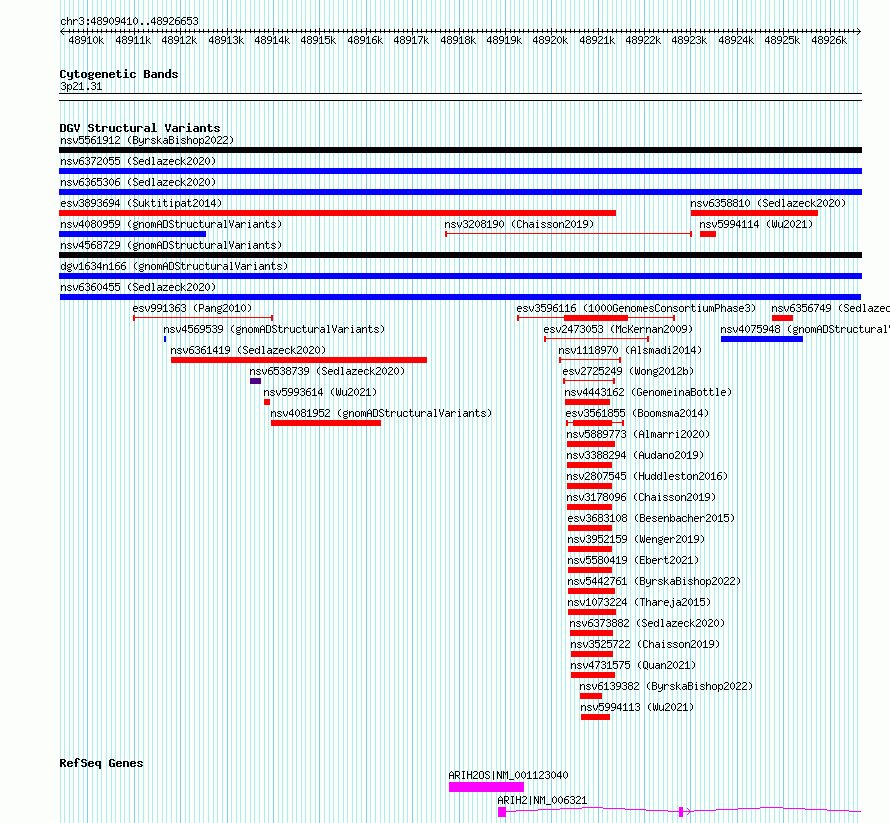Click the nsv3208190 (Chaisson2019) label

pos(519,224)
